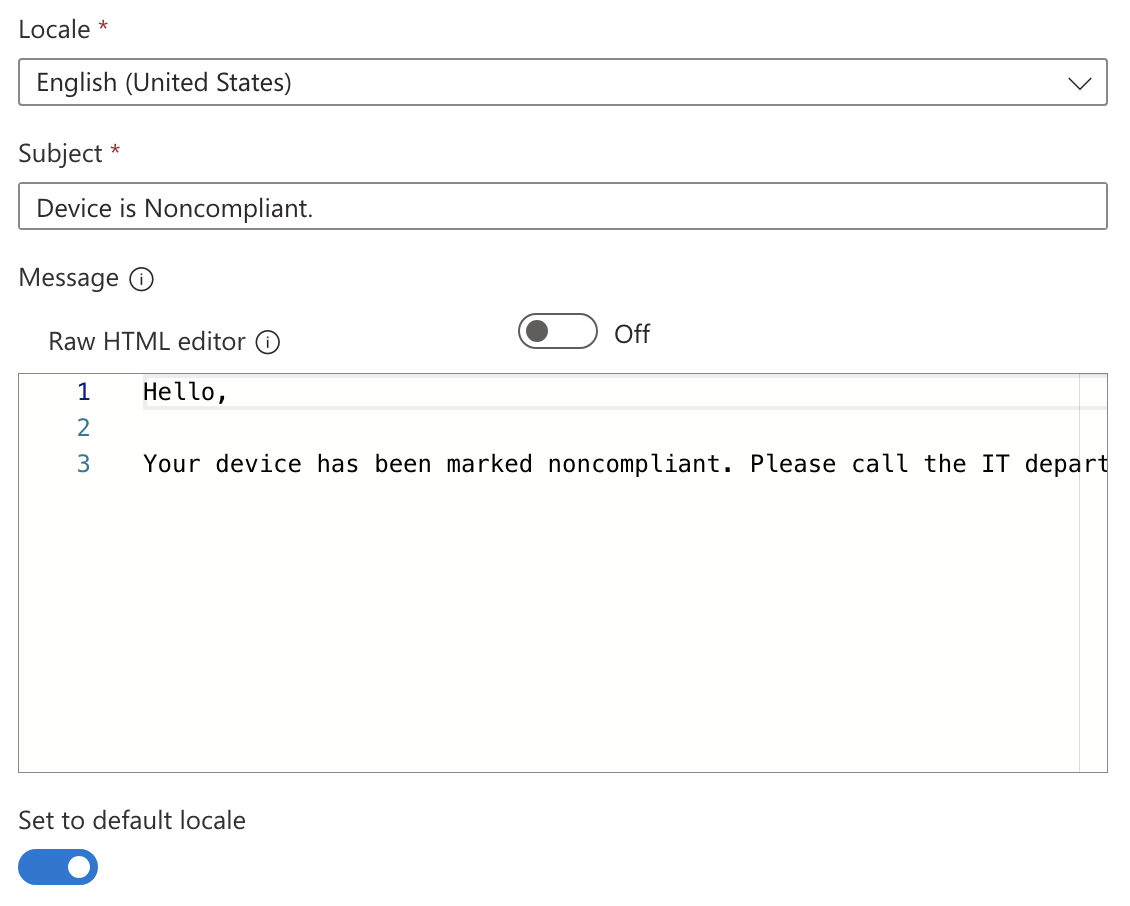1130x906 pixels.
Task: Open the English (United States) locale selector
Action: (560, 84)
